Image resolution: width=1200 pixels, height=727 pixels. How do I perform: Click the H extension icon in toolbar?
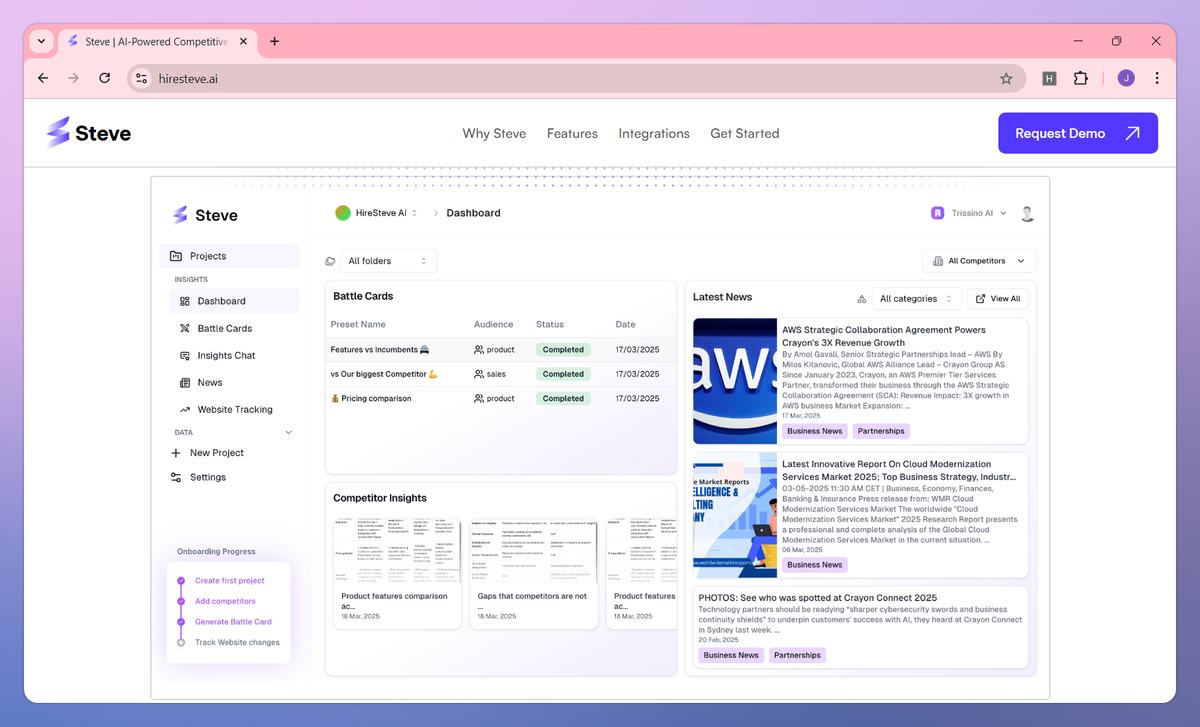[1049, 78]
